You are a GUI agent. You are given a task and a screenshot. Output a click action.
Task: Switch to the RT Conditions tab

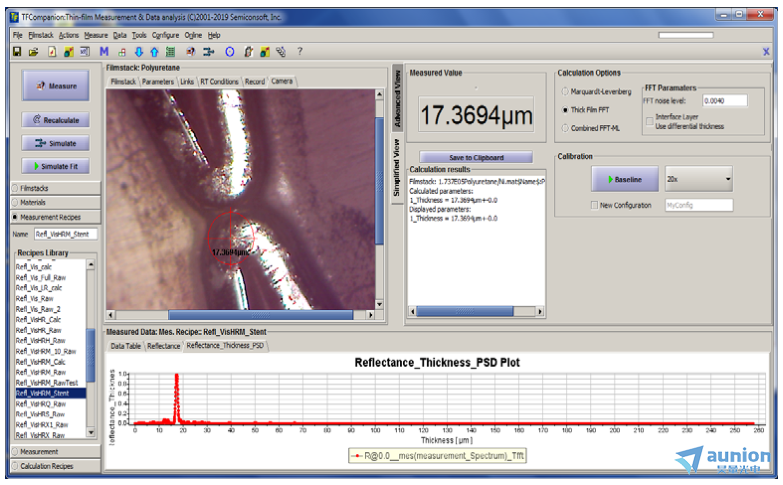(x=219, y=82)
